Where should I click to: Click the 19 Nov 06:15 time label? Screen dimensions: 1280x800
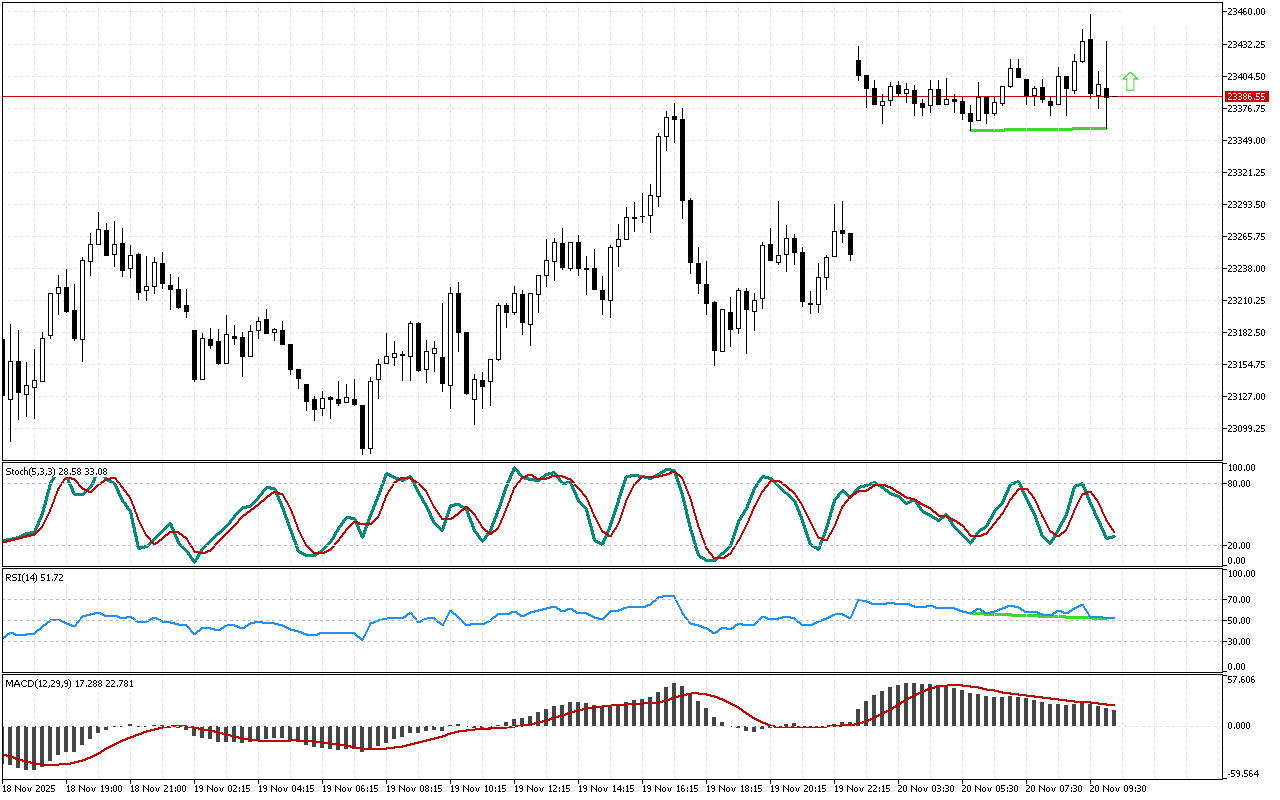349,788
